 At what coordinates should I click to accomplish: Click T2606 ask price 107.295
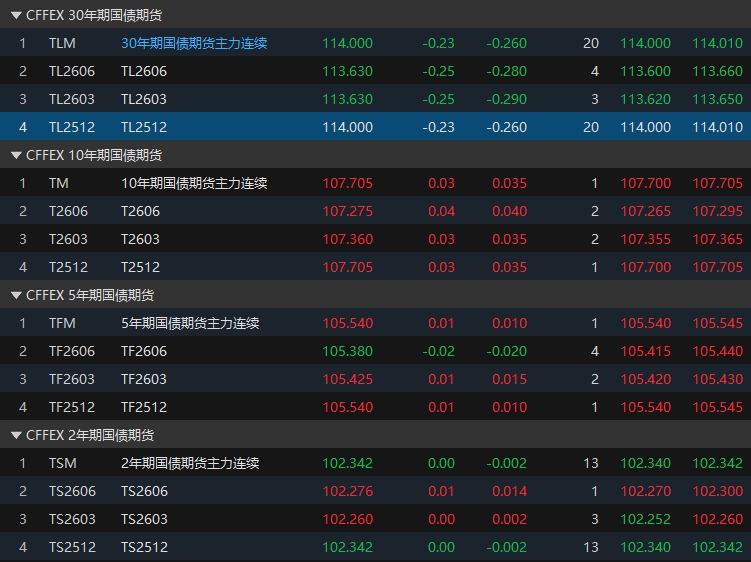click(x=717, y=211)
